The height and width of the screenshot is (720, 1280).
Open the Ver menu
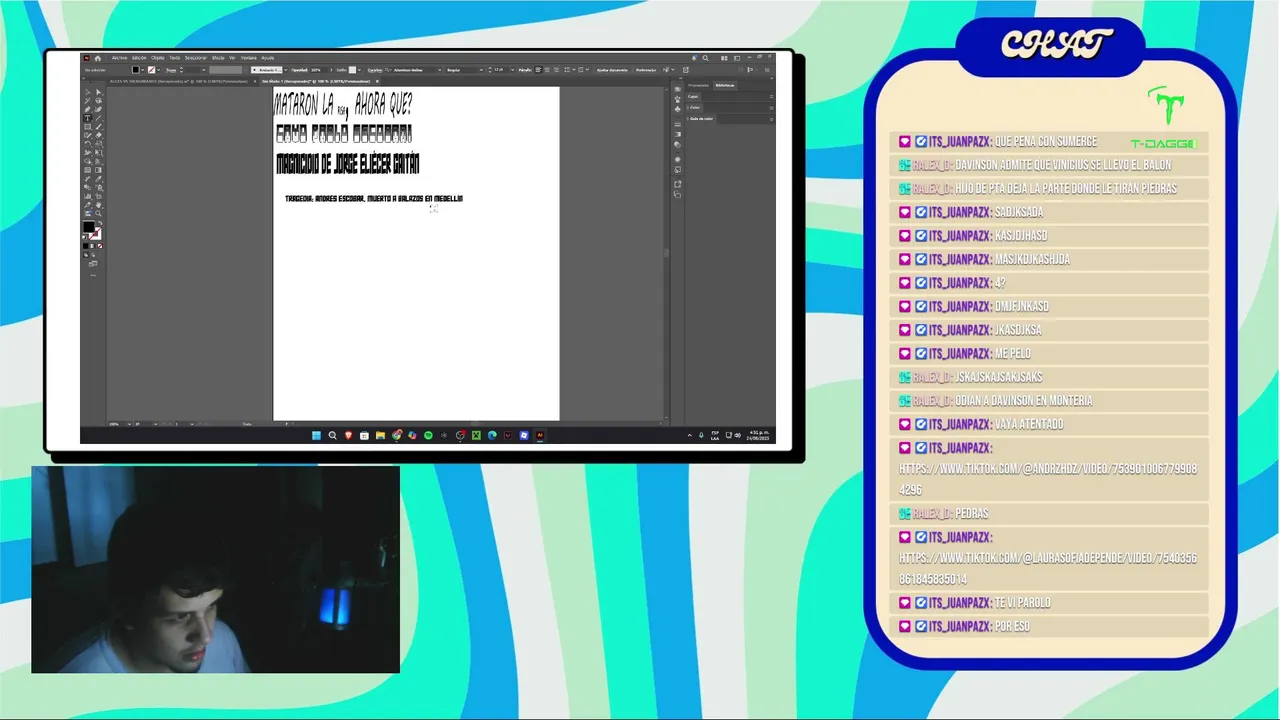coord(232,58)
